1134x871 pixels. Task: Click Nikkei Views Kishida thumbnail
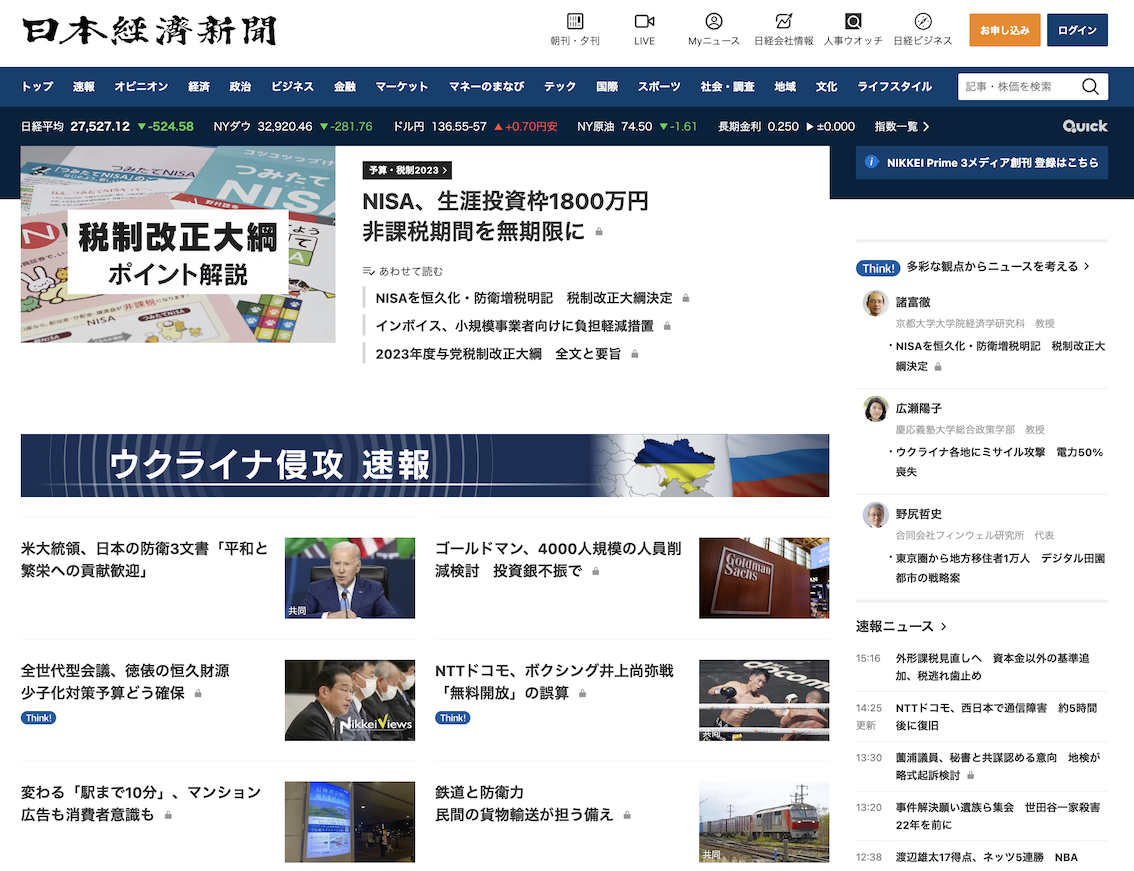point(349,700)
